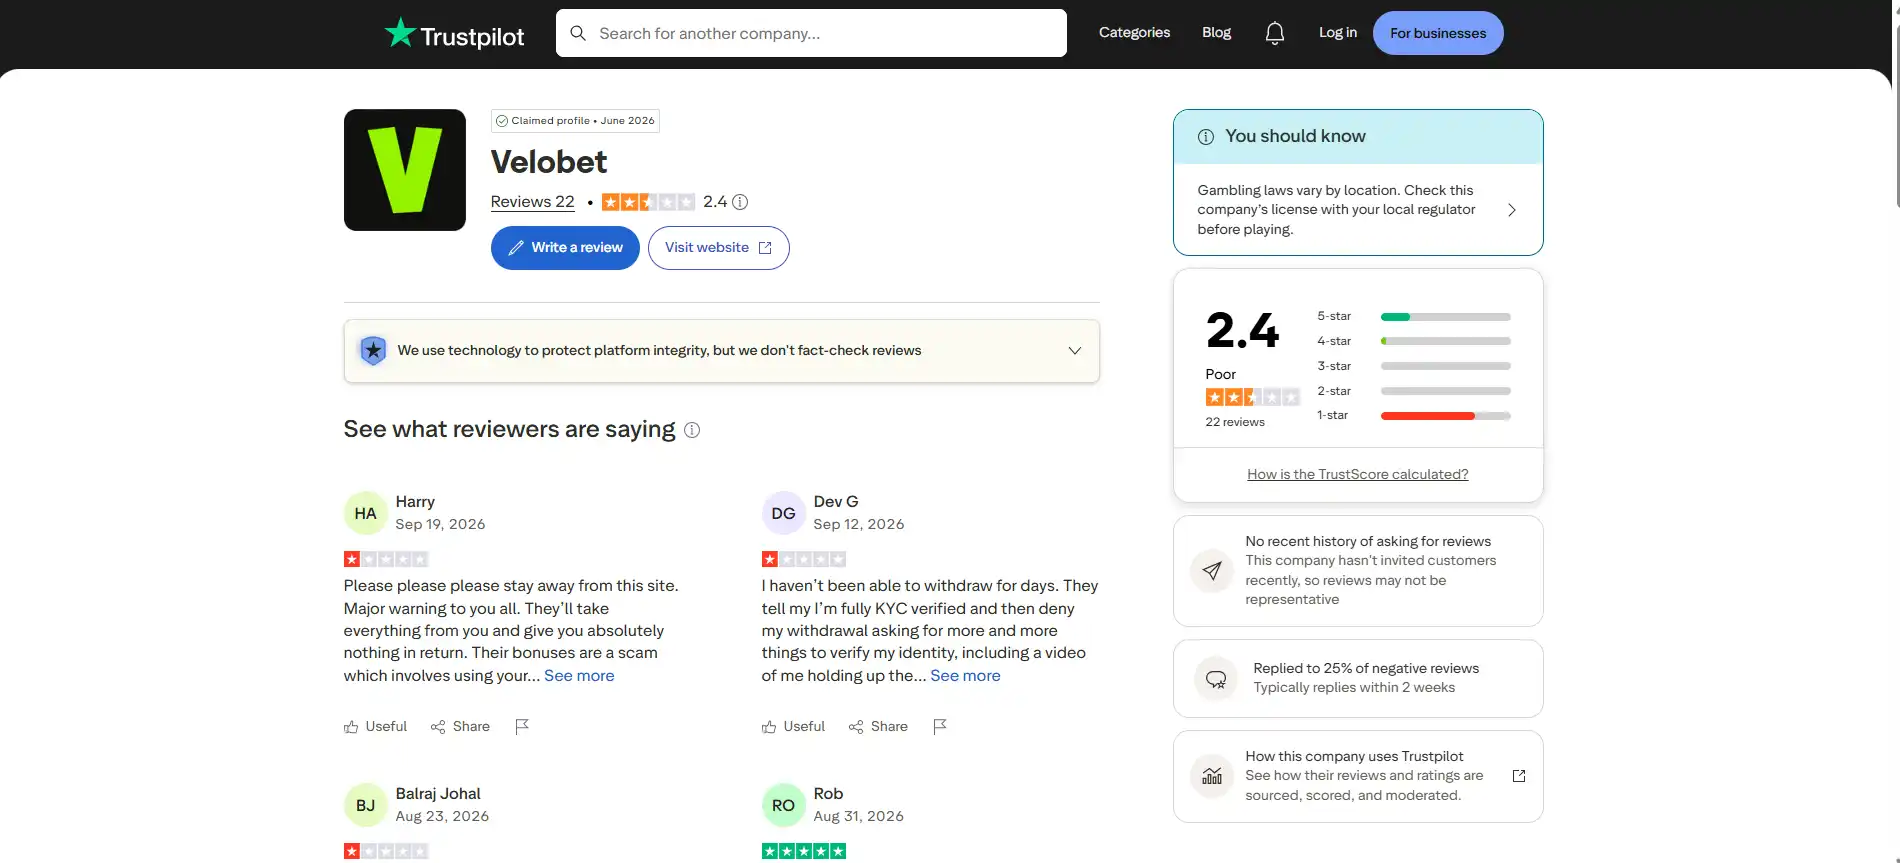Click the No recent history of asking notice
This screenshot has width=1900, height=863.
[x=1358, y=571]
